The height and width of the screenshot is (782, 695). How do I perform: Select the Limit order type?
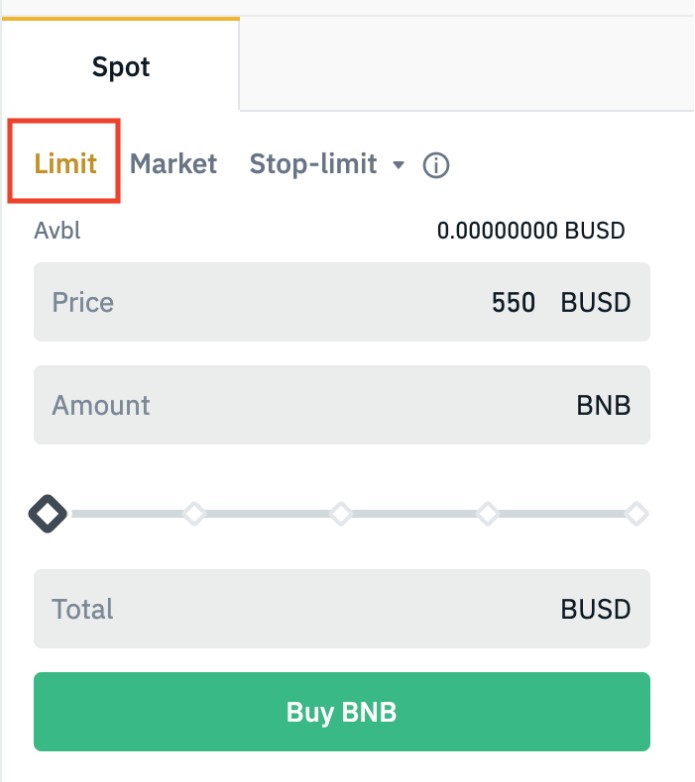point(65,164)
